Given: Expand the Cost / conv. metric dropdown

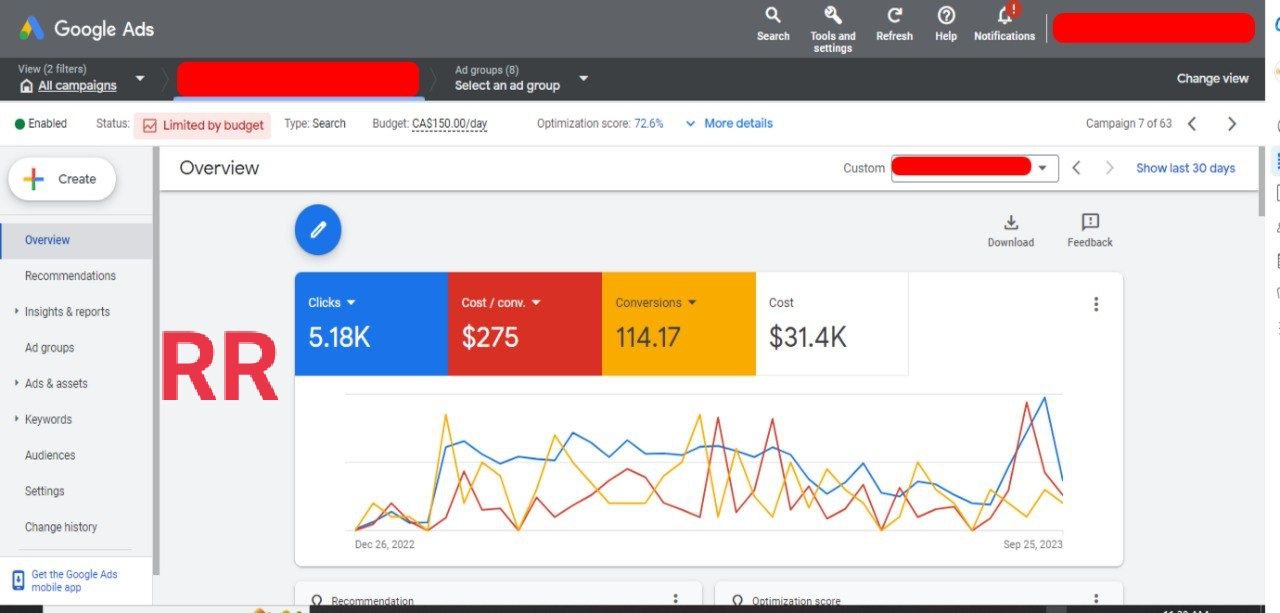Looking at the screenshot, I should (x=536, y=303).
